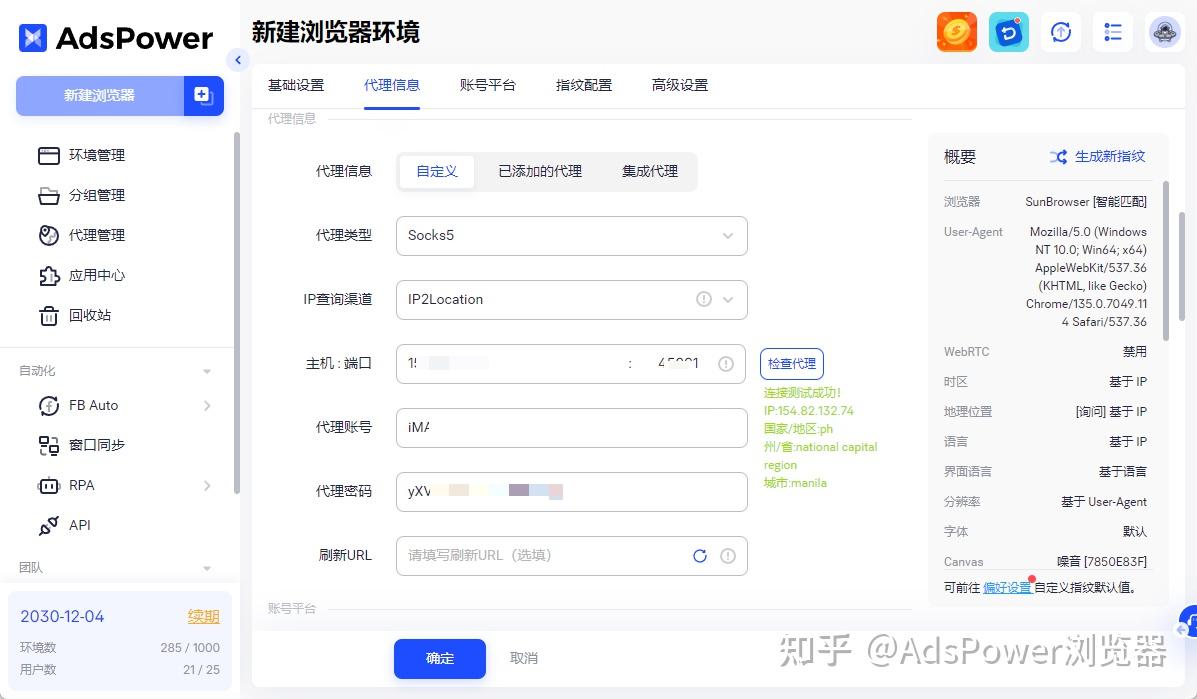Click 续期 to renew the subscription
The width and height of the screenshot is (1197, 699).
point(203,616)
